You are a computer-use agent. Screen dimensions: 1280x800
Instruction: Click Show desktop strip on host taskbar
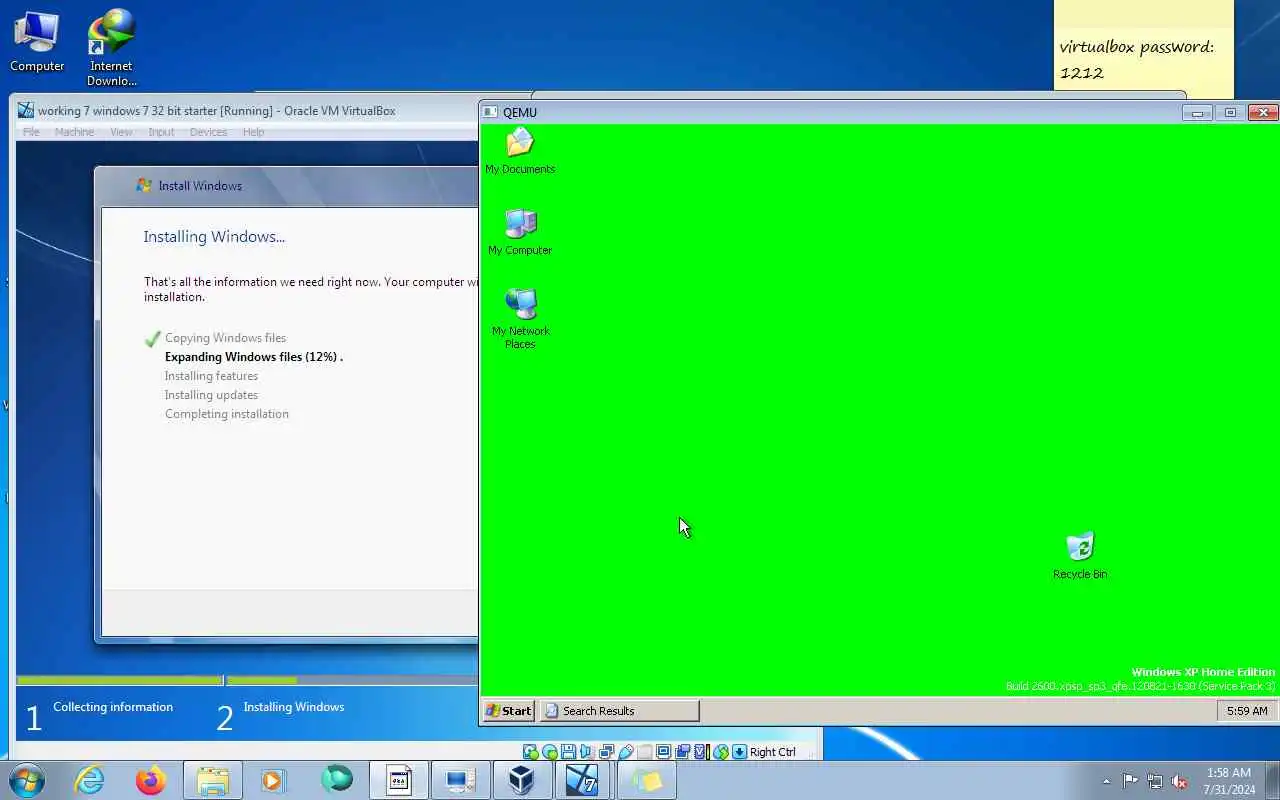pyautogui.click(x=1273, y=781)
